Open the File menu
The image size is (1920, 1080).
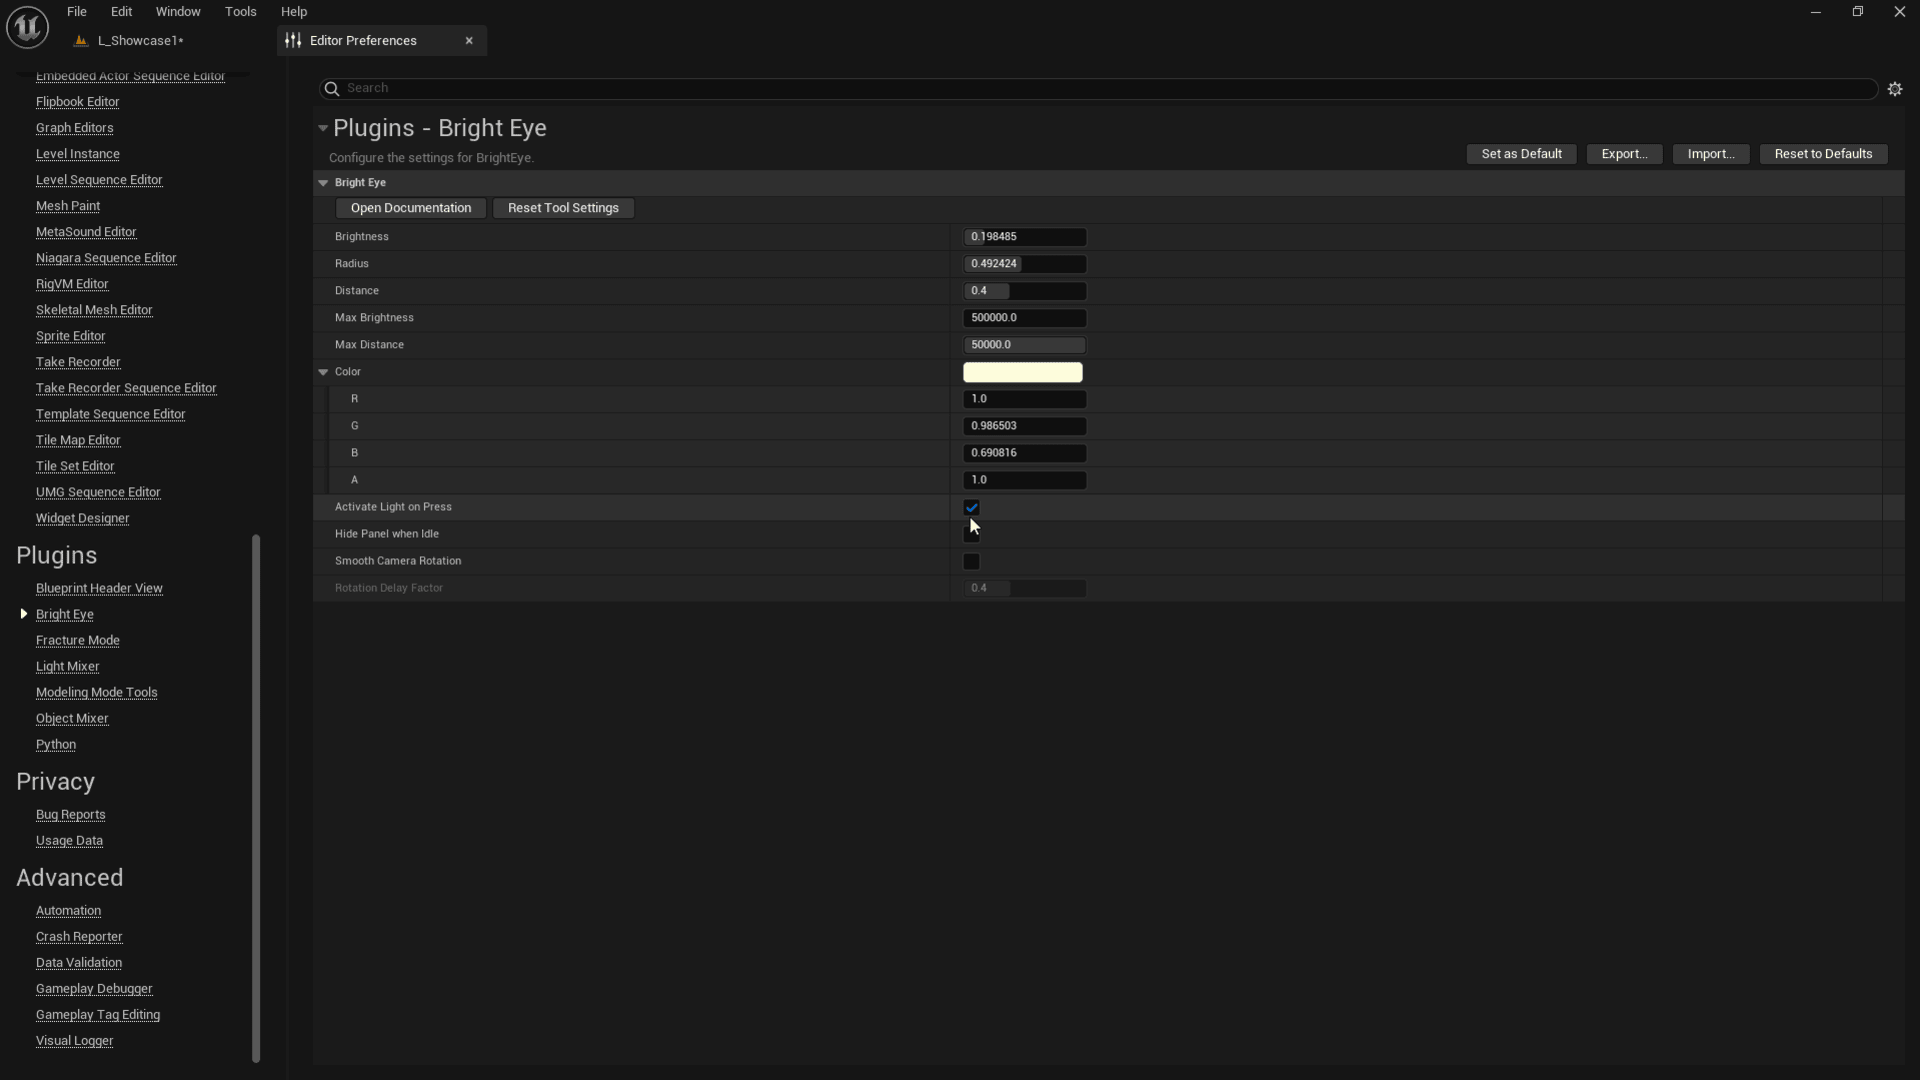click(x=77, y=12)
